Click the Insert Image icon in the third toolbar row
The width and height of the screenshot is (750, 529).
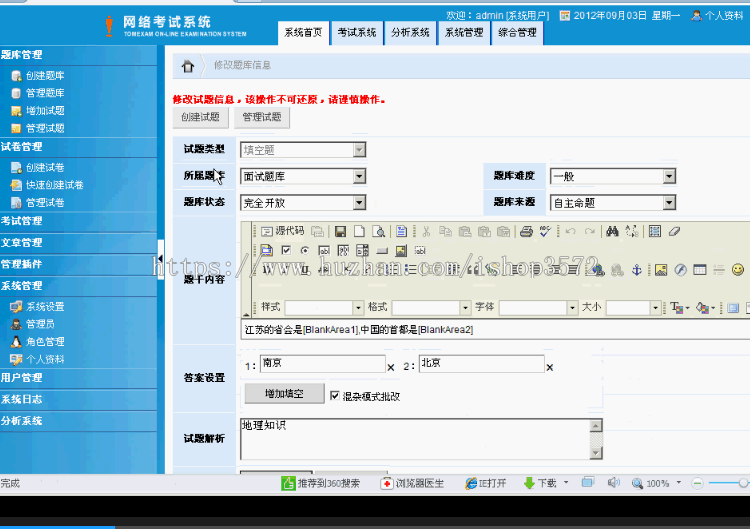coord(661,270)
